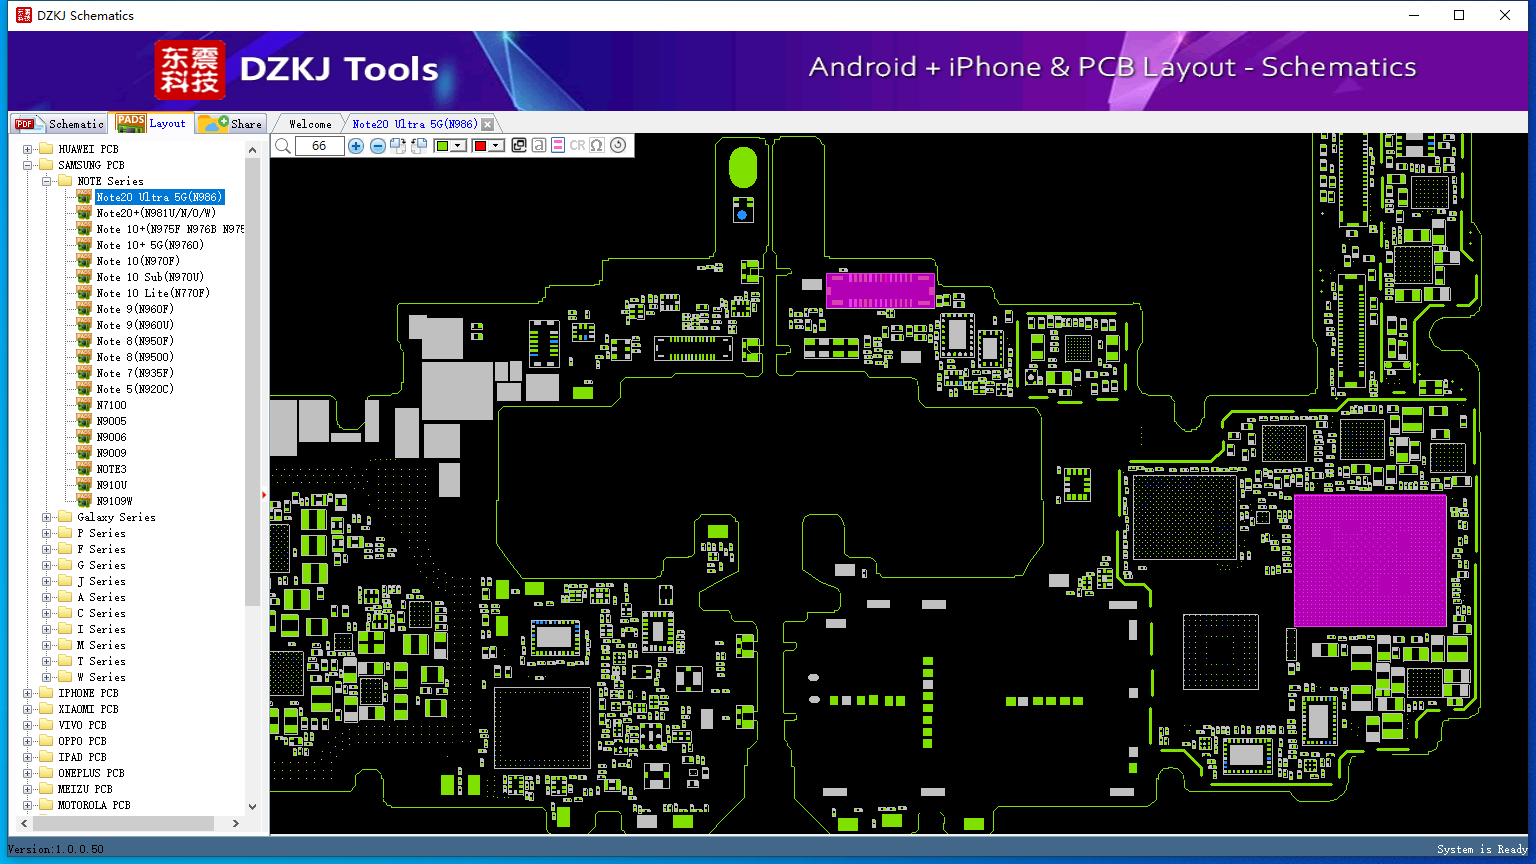Open Note 5(N920C) layout

point(135,389)
